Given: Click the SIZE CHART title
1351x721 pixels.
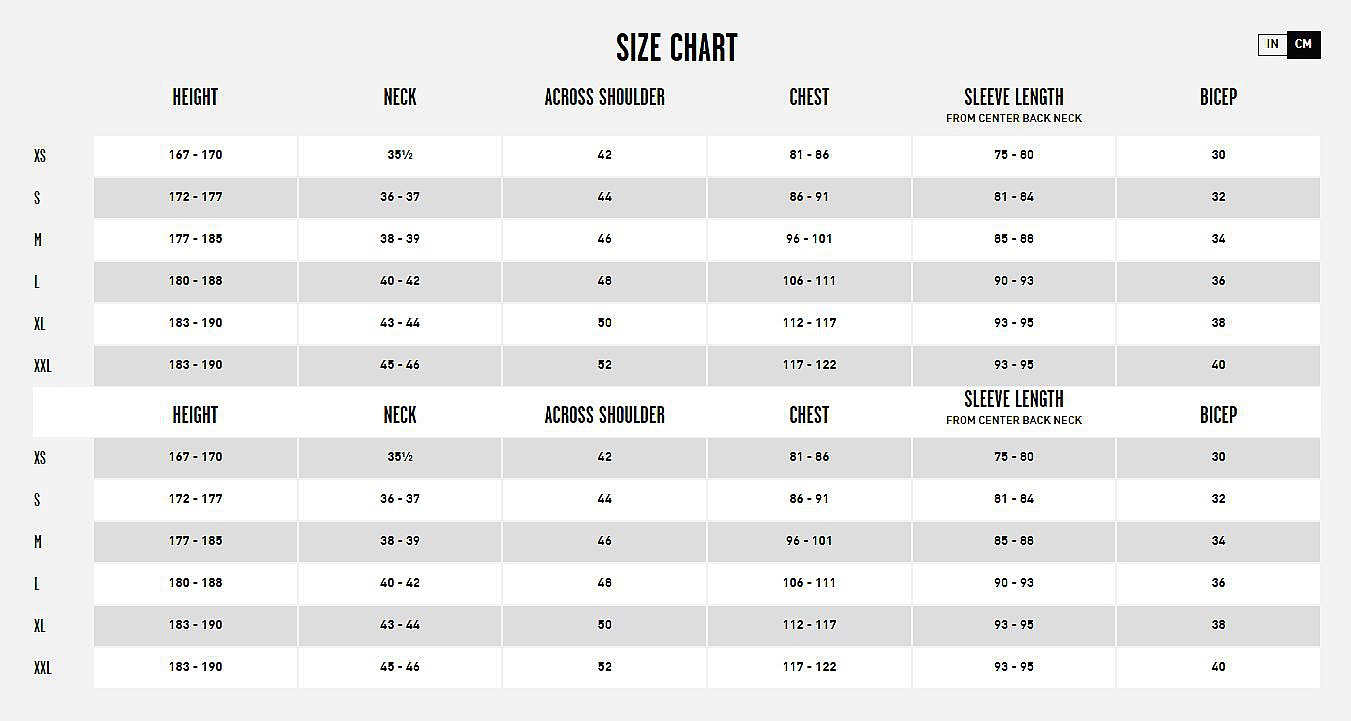Looking at the screenshot, I should [x=677, y=48].
